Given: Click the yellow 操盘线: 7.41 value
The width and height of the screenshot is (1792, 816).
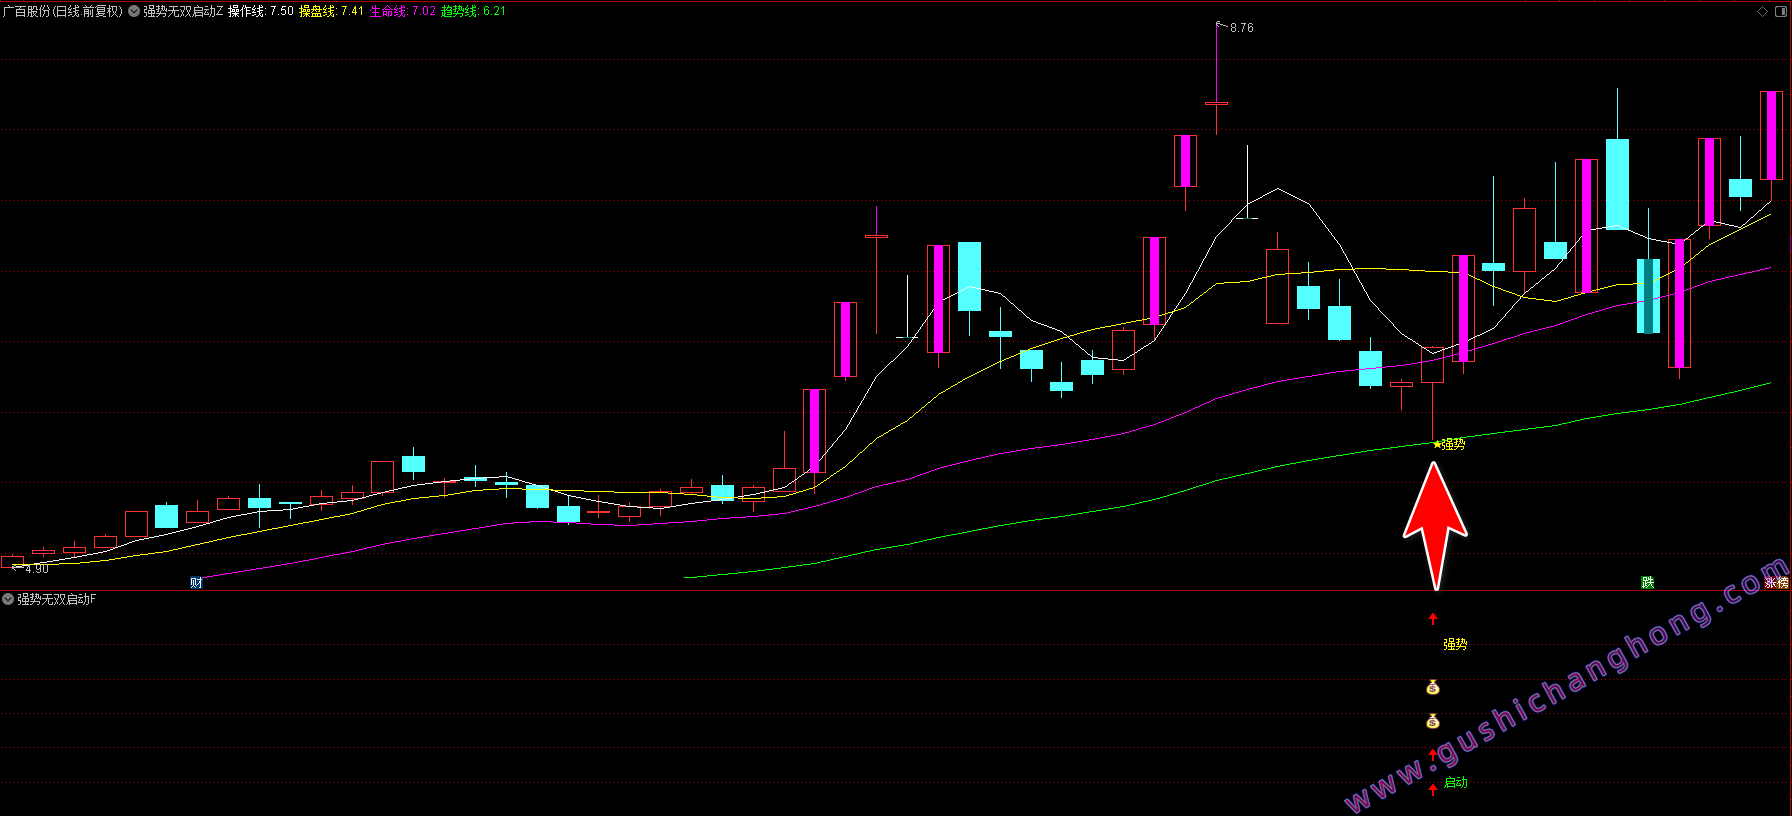Looking at the screenshot, I should tap(332, 12).
